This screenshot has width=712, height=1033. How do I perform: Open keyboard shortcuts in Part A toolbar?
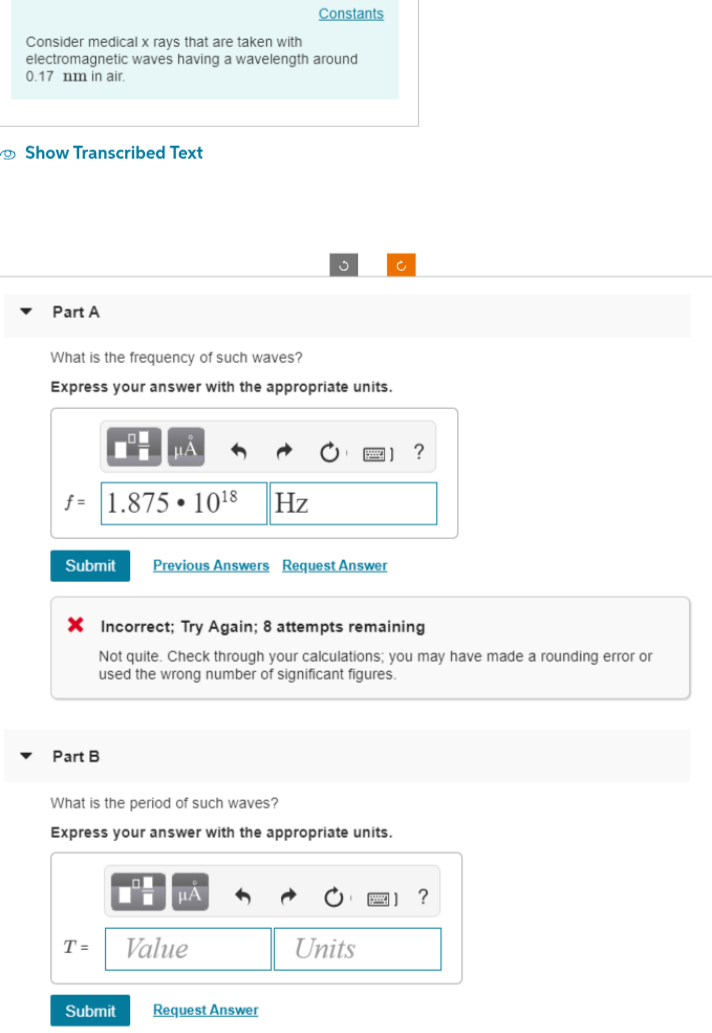coord(378,452)
